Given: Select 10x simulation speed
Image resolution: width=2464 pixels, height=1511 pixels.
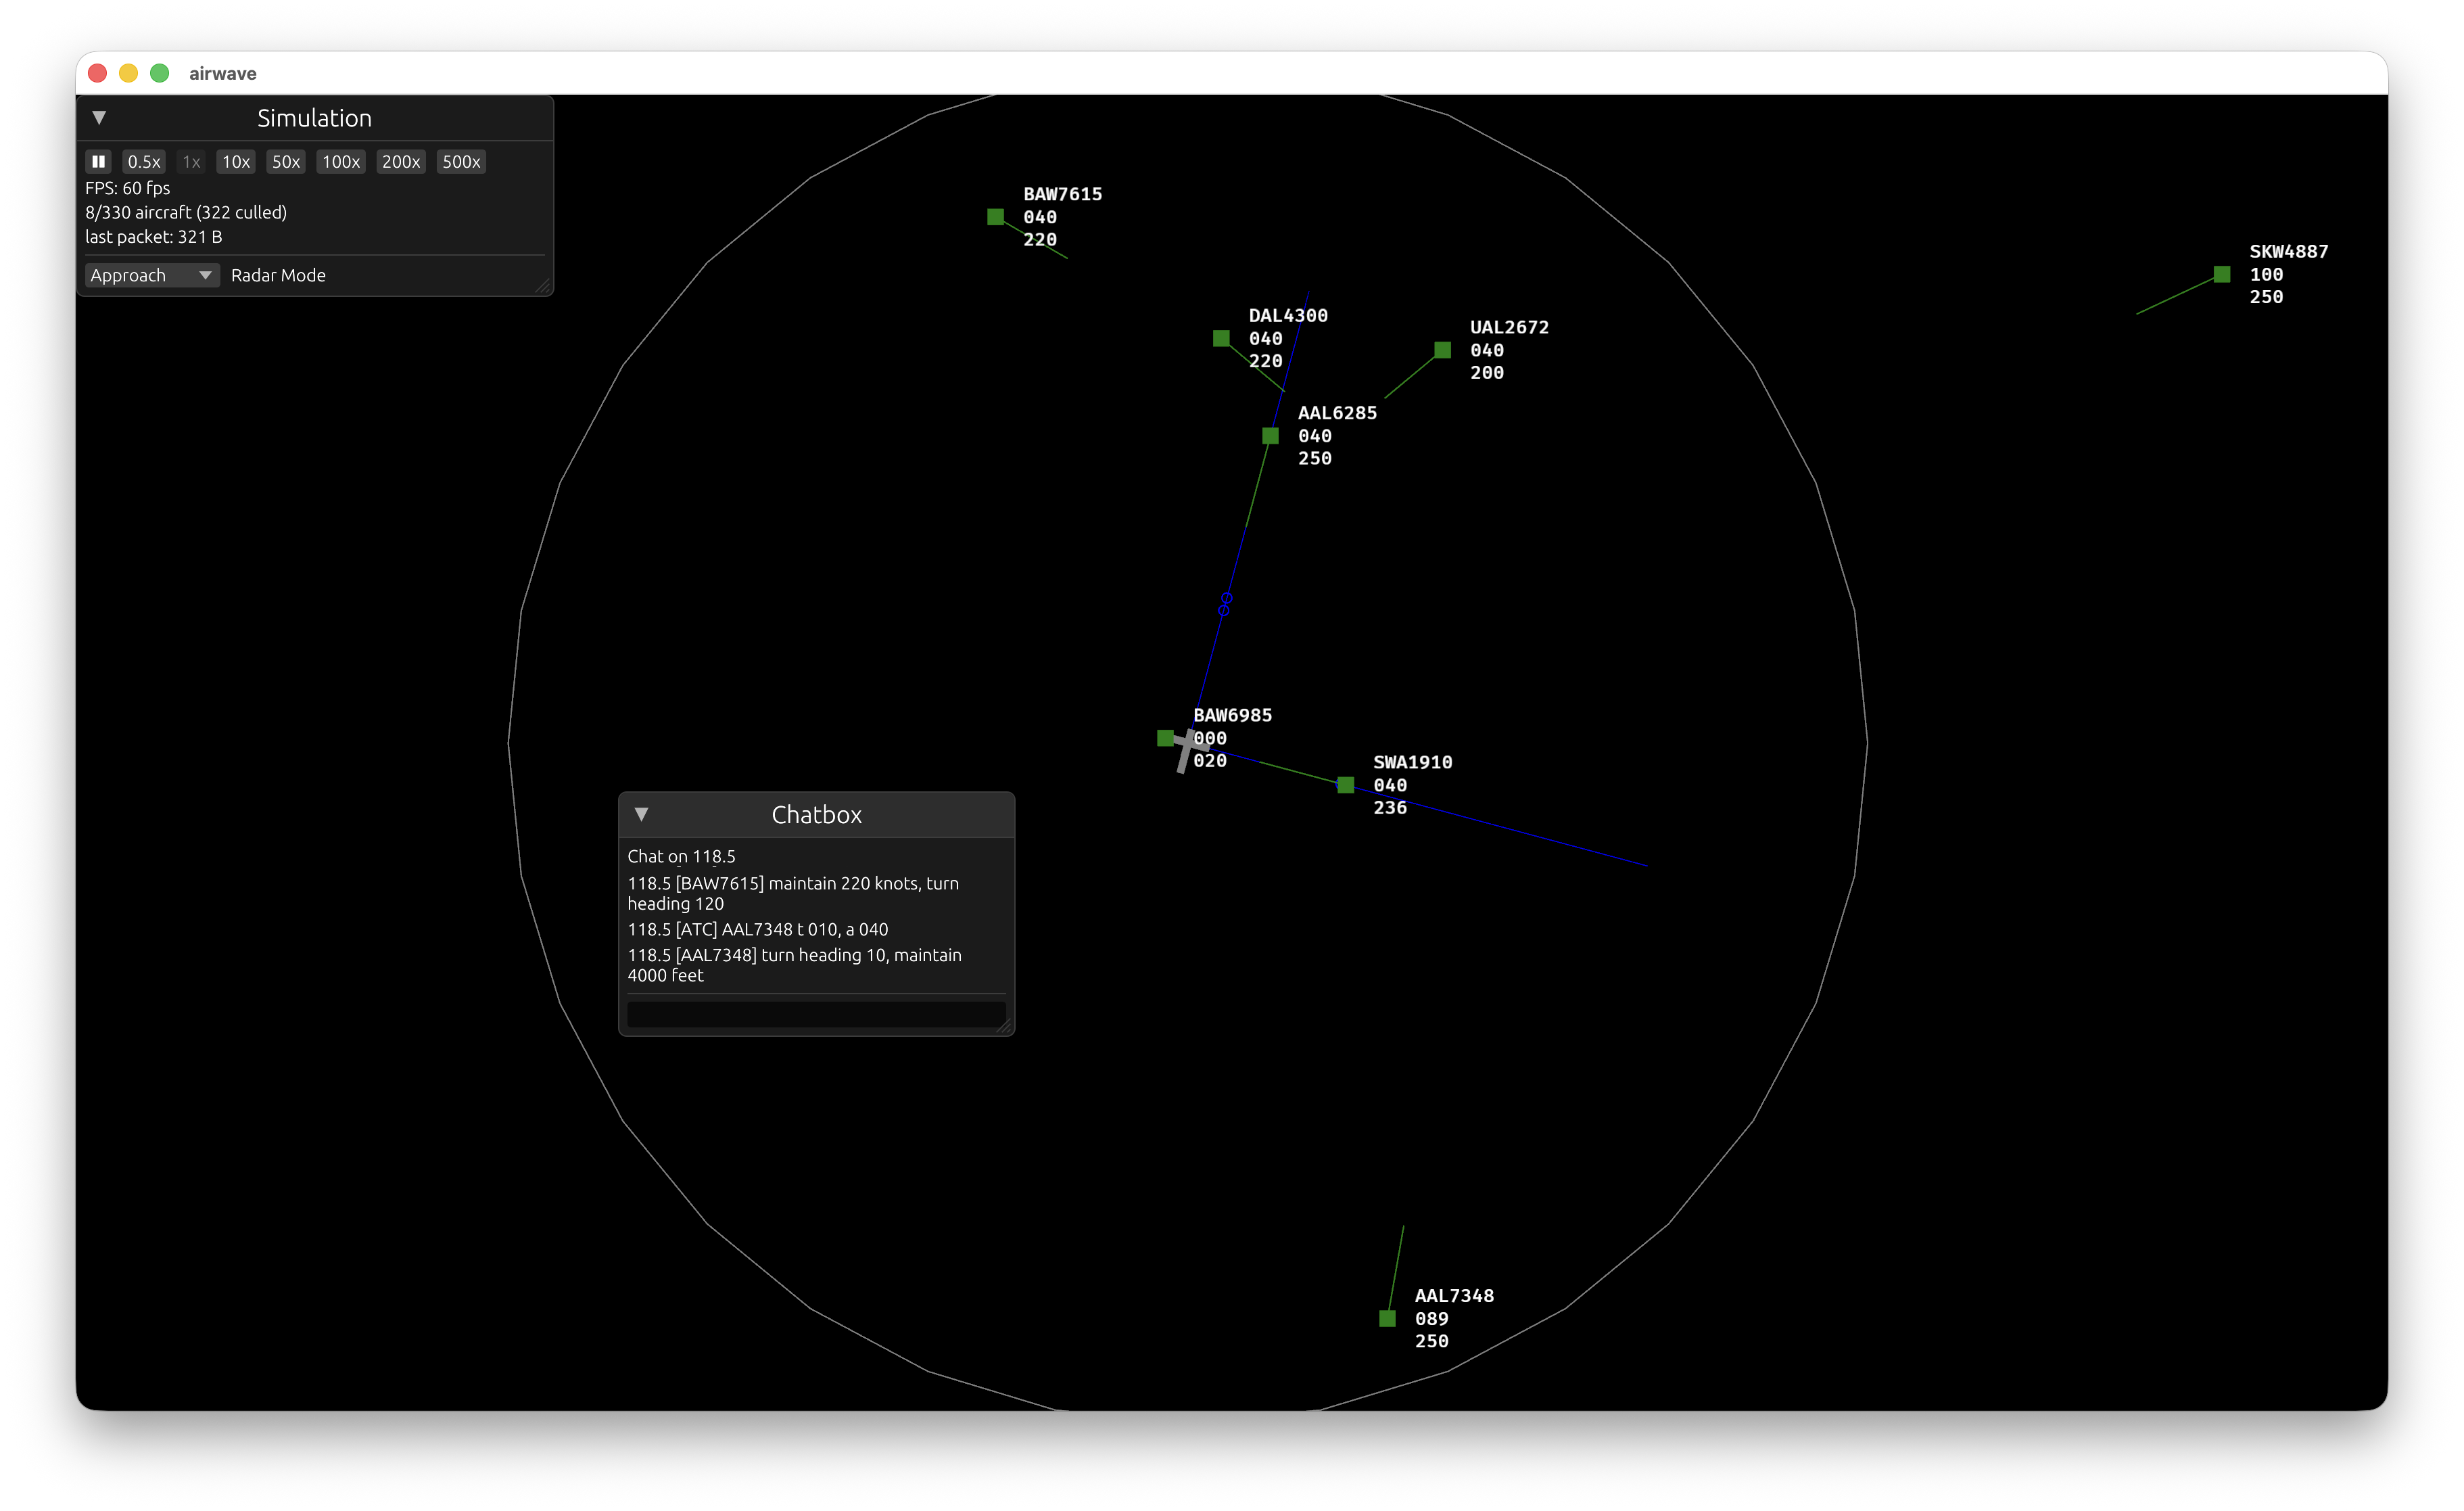Looking at the screenshot, I should pyautogui.click(x=235, y=161).
